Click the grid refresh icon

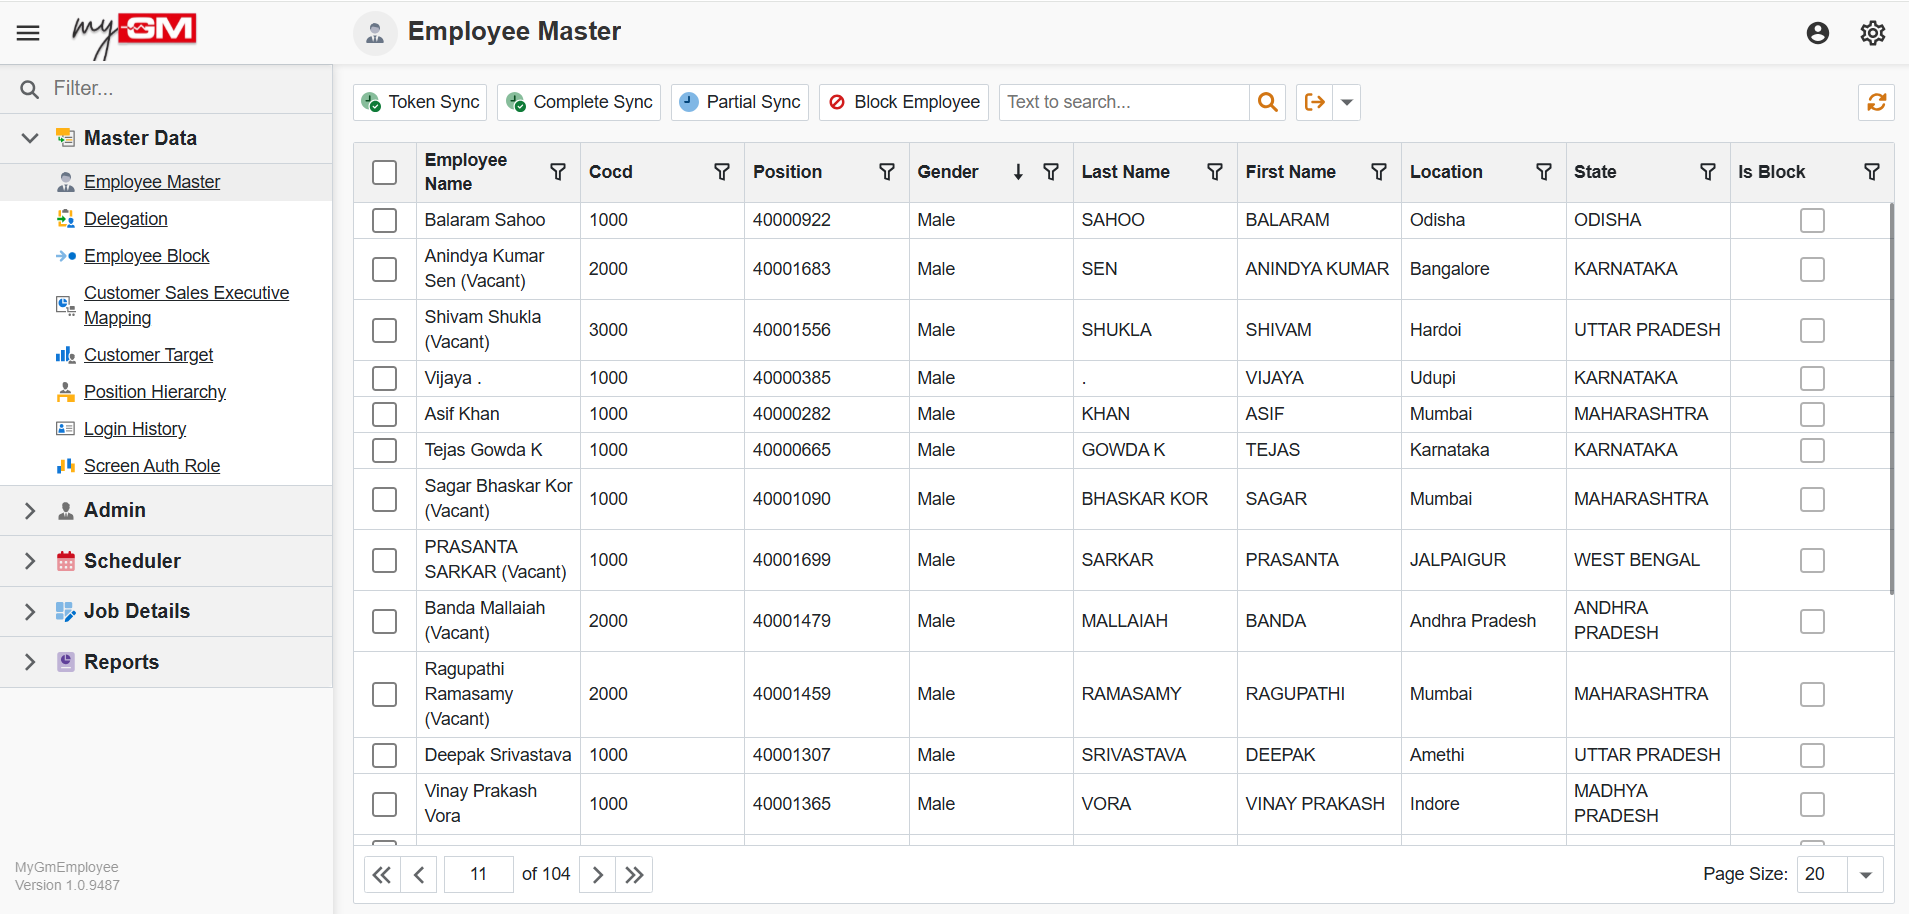pyautogui.click(x=1877, y=102)
